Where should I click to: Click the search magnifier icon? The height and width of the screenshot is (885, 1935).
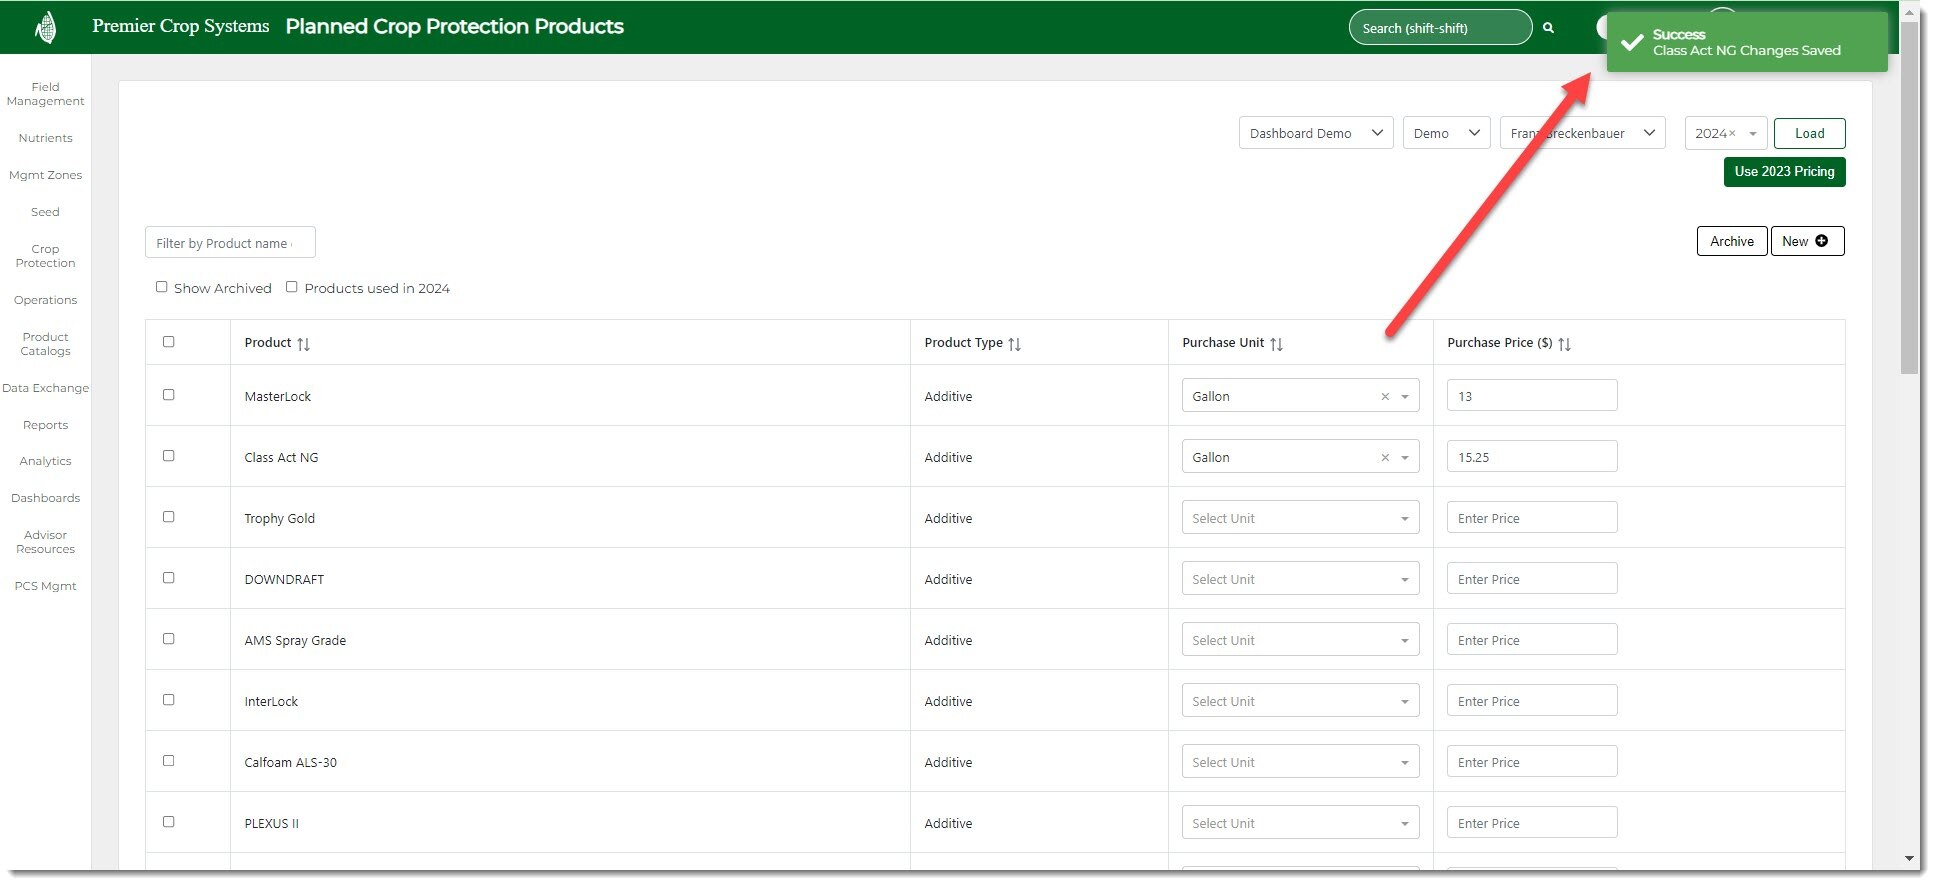tap(1548, 28)
